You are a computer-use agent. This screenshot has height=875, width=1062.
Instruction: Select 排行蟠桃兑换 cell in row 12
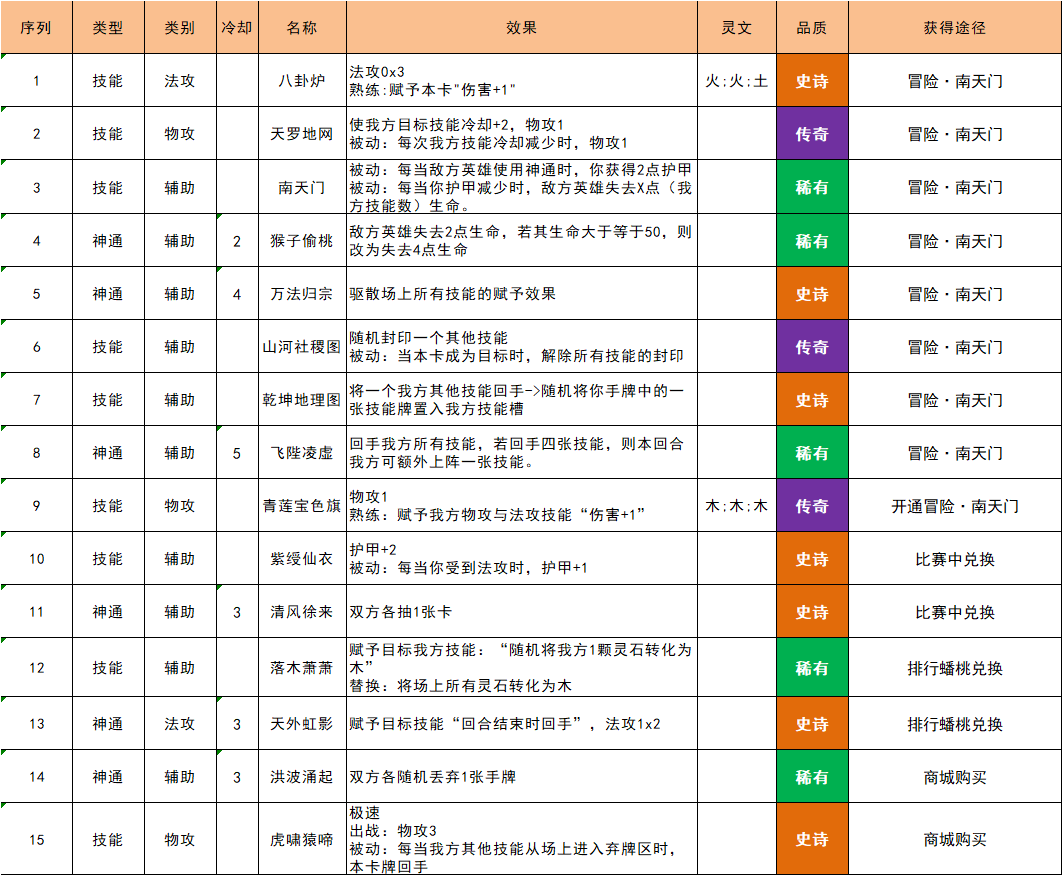(955, 667)
